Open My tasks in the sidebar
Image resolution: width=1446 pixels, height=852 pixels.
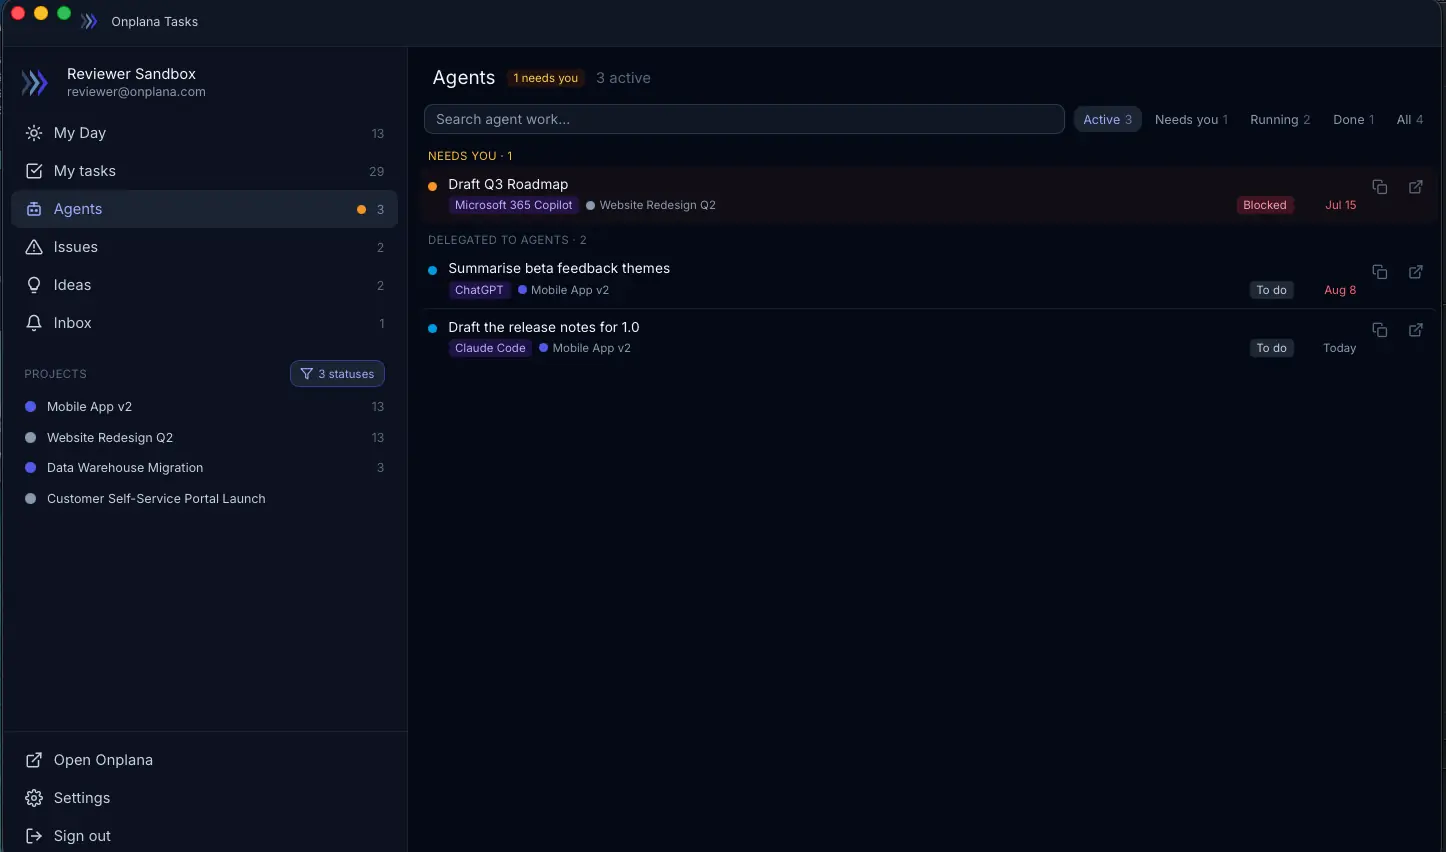(204, 171)
